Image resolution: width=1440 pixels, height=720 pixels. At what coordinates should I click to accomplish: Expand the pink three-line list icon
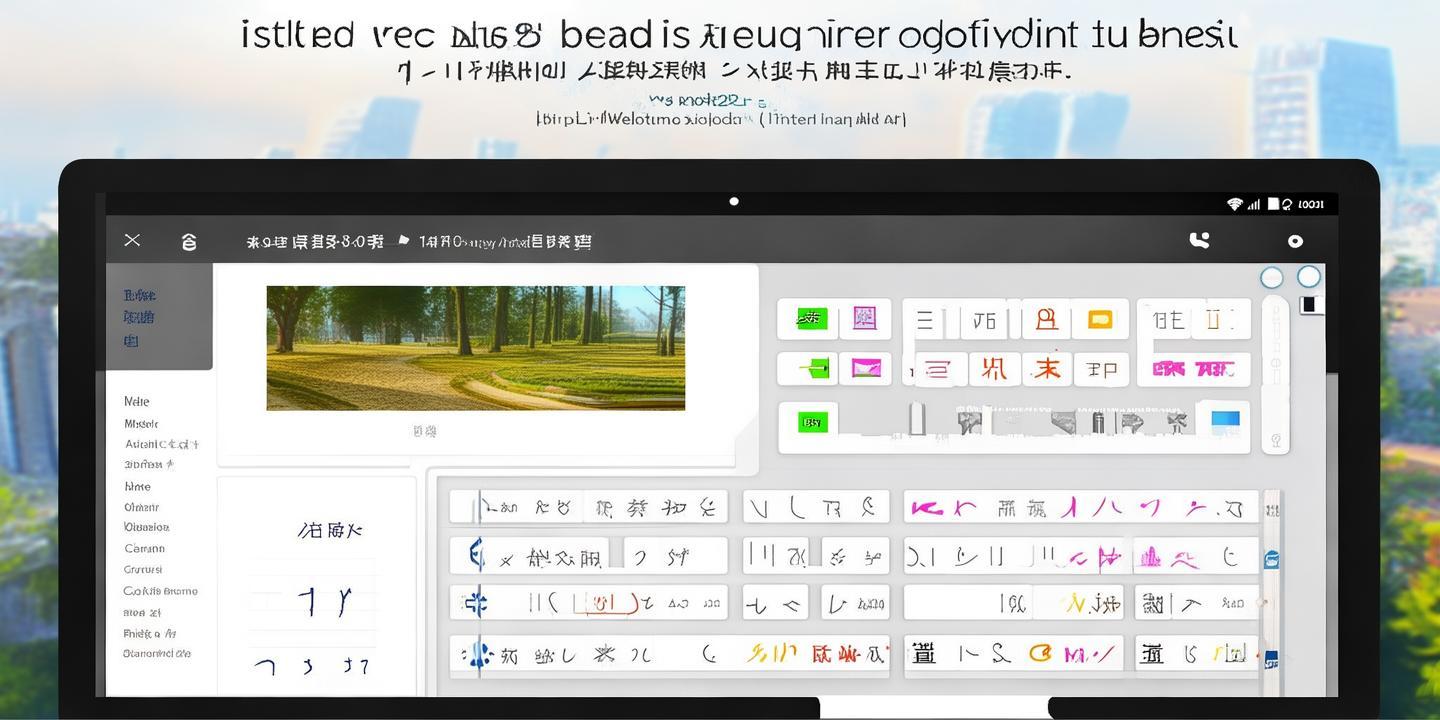(937, 370)
